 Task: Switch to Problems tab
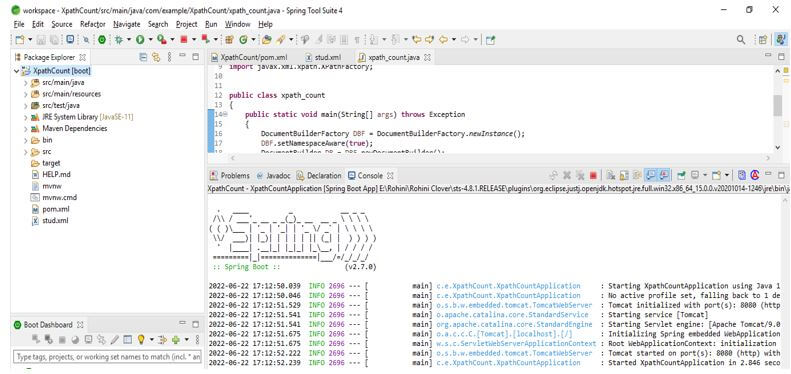tap(230, 176)
